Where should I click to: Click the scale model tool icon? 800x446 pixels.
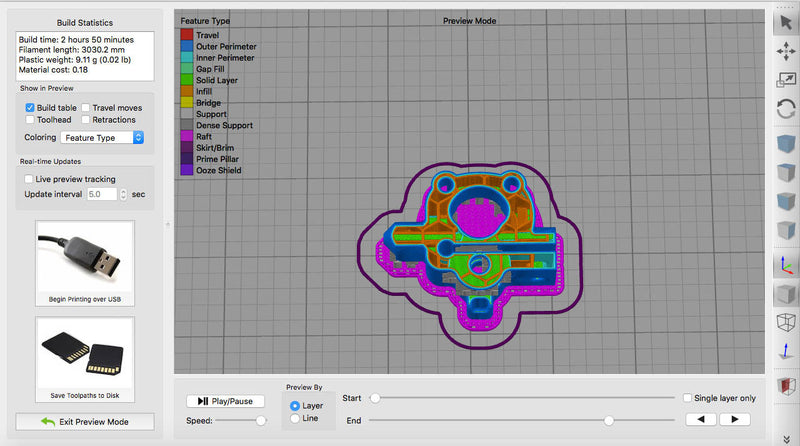pos(785,79)
